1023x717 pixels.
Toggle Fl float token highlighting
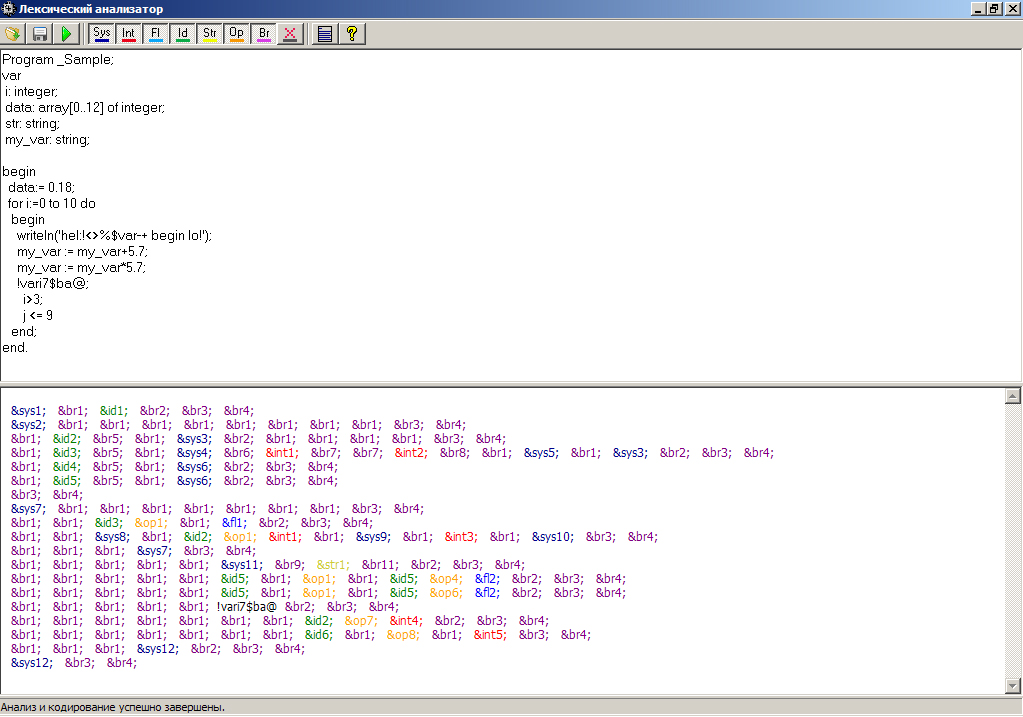155,34
